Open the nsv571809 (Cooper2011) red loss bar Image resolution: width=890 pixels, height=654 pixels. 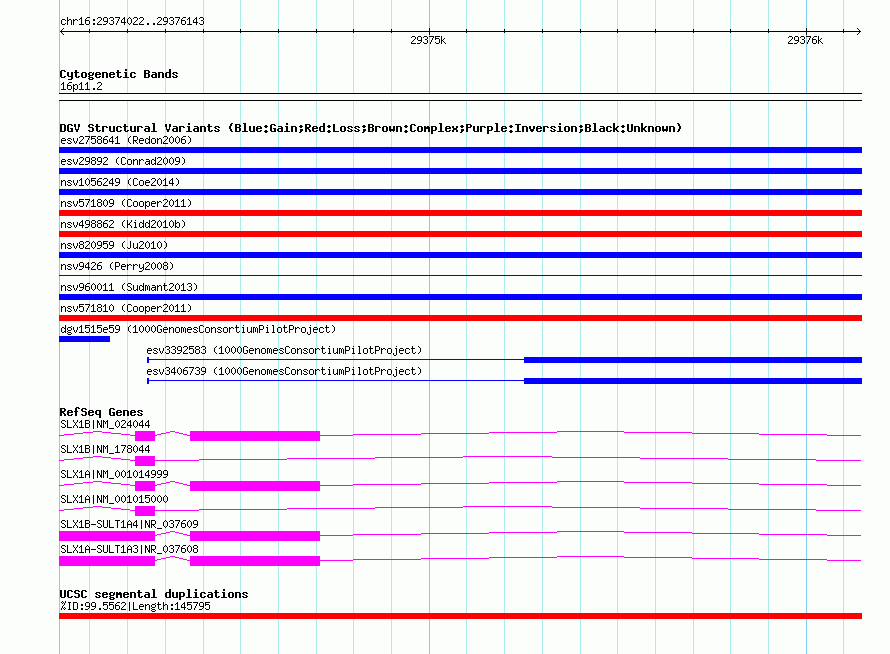(460, 213)
